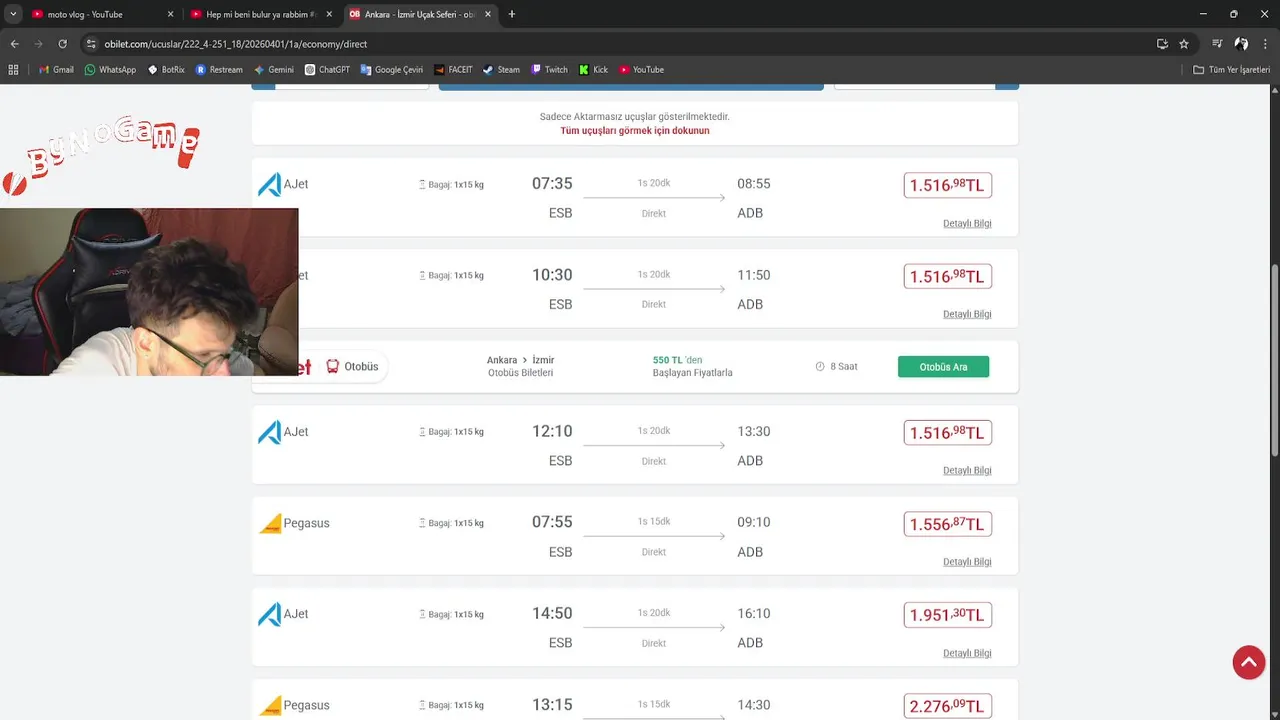The image size is (1280, 720).
Task: Open the ChatGPT bookmark
Action: (x=327, y=70)
